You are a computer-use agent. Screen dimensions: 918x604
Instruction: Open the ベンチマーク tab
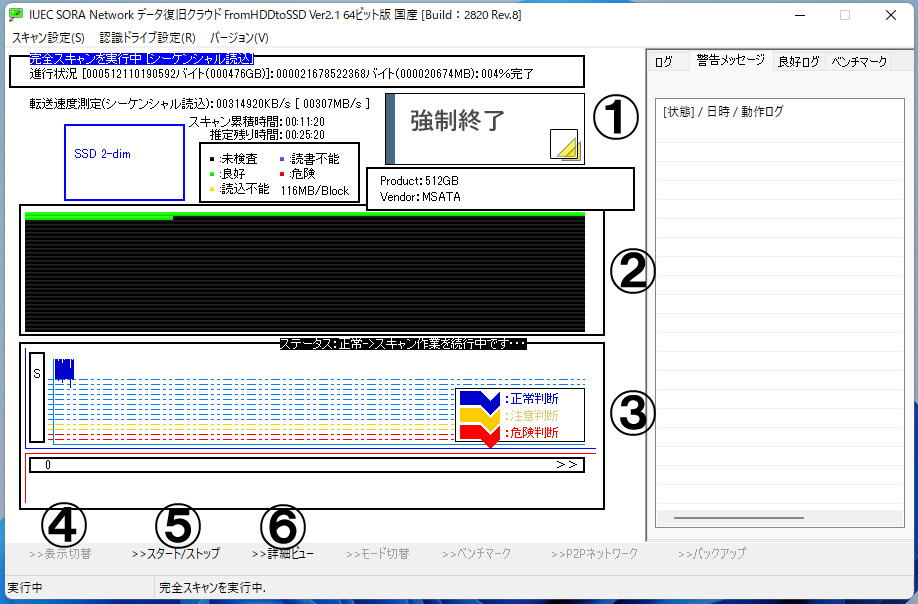pos(859,62)
